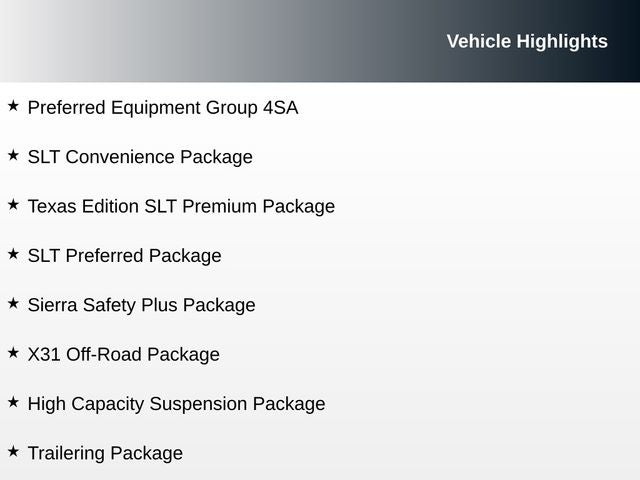Select the Preferred Equipment Group 4SA text
This screenshot has height=480, width=640.
click(162, 107)
